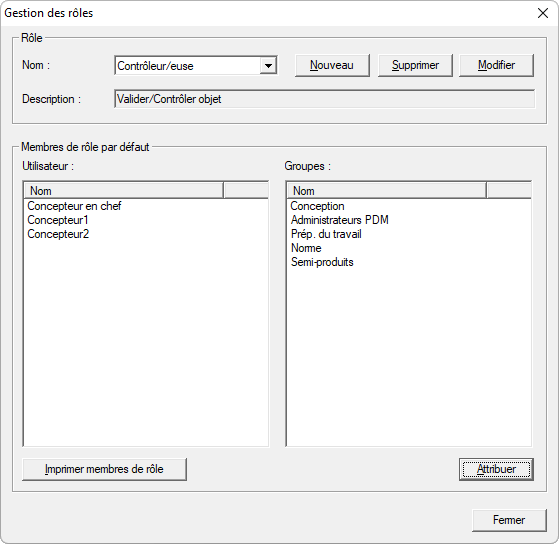Viewport: 559px width, 544px height.
Task: Select user 'Concepteur2'
Action: tap(58, 234)
